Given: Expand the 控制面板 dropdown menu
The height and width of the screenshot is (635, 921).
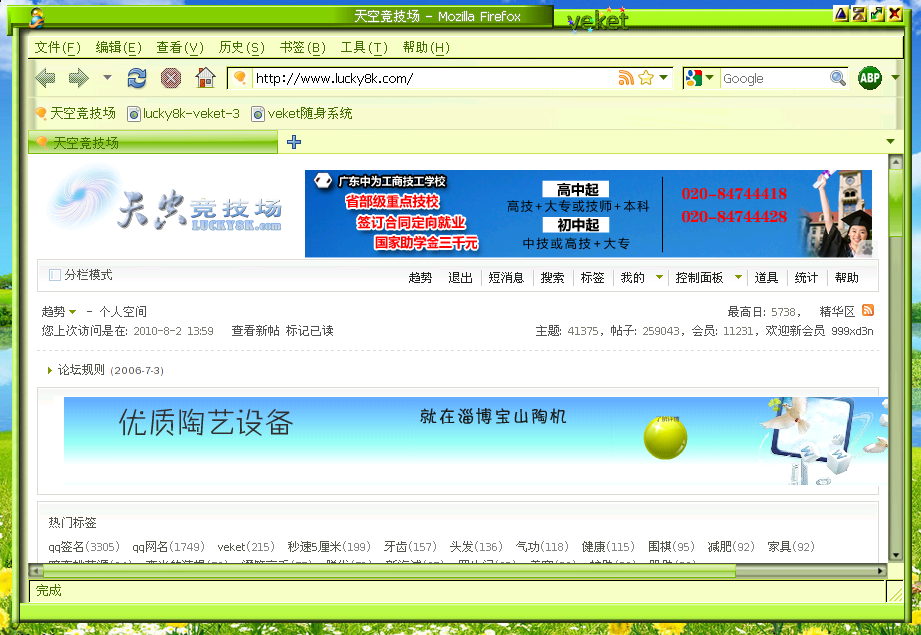Looking at the screenshot, I should pyautogui.click(x=738, y=277).
